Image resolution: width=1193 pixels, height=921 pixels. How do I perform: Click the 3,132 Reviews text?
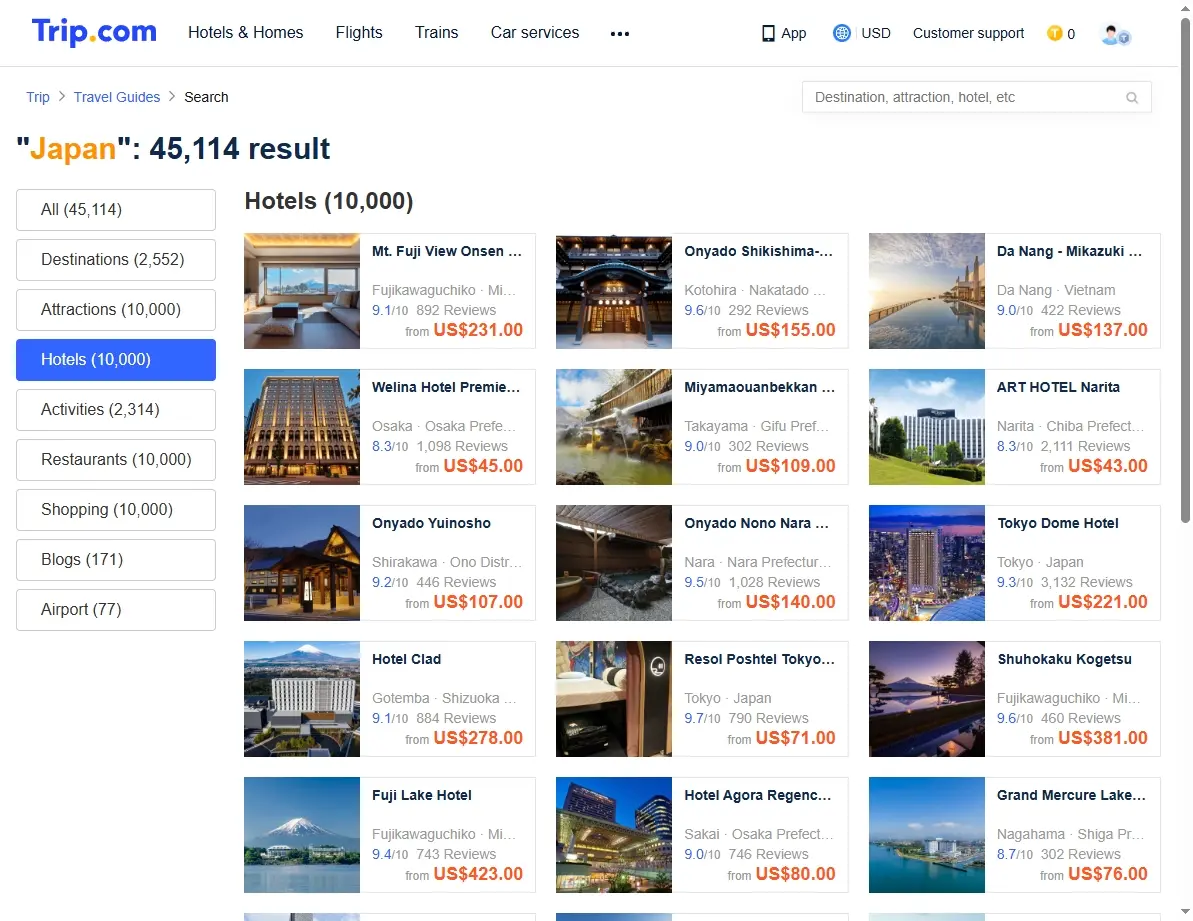coord(1086,583)
